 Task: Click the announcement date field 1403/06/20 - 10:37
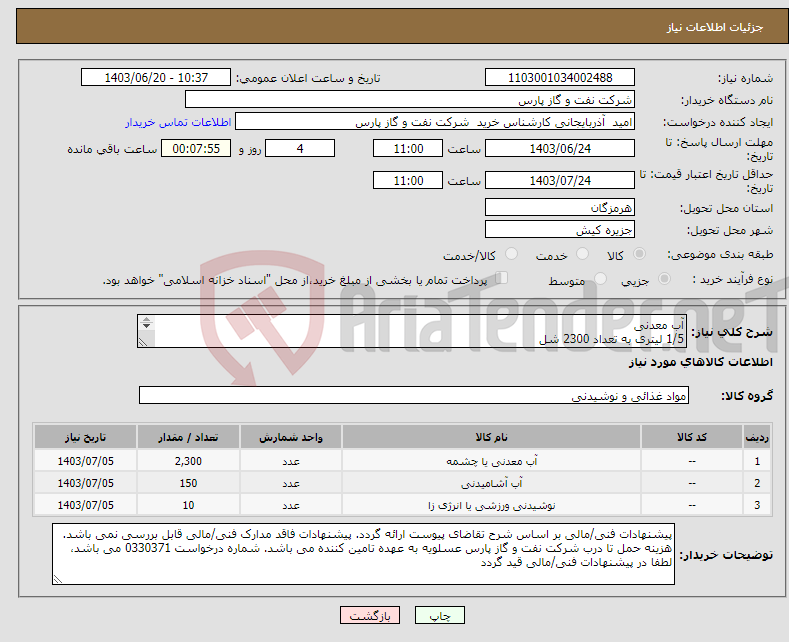click(x=156, y=77)
